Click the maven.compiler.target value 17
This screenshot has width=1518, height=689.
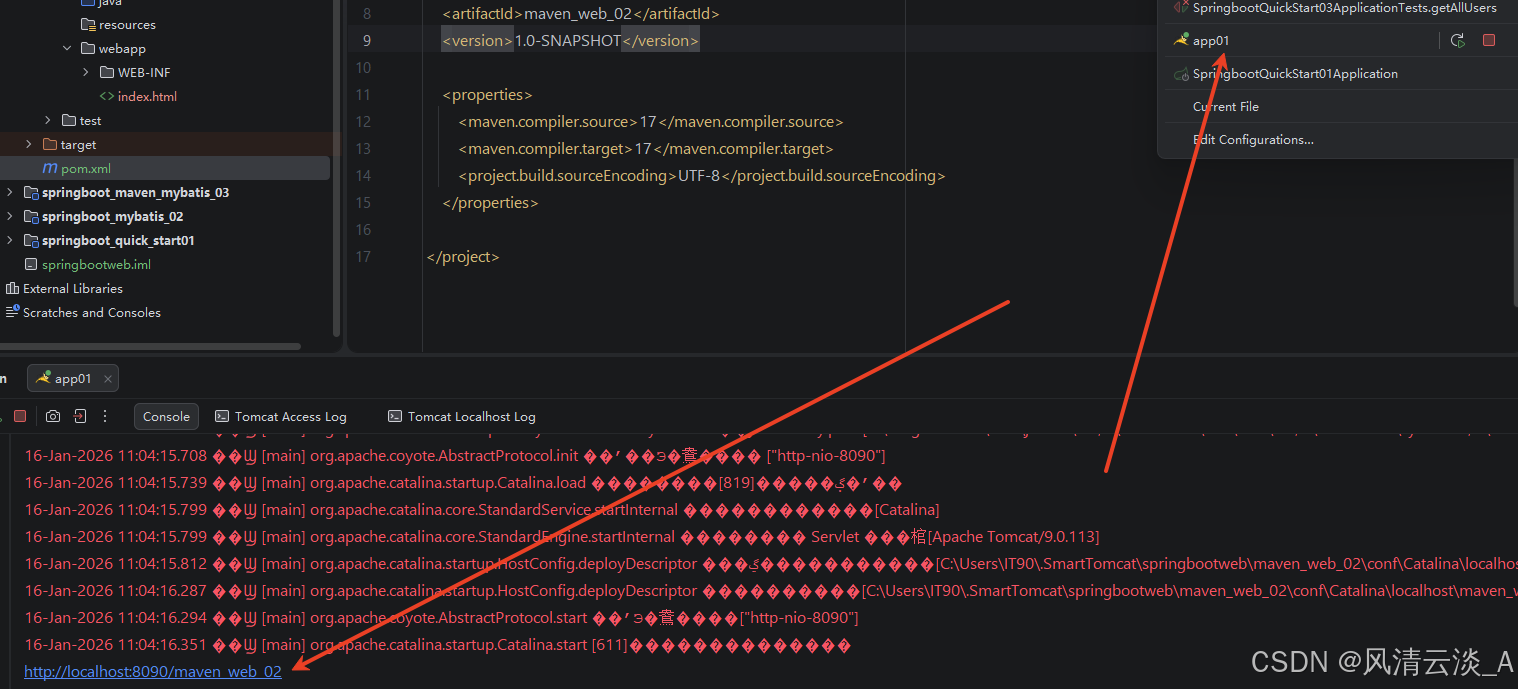tap(643, 149)
